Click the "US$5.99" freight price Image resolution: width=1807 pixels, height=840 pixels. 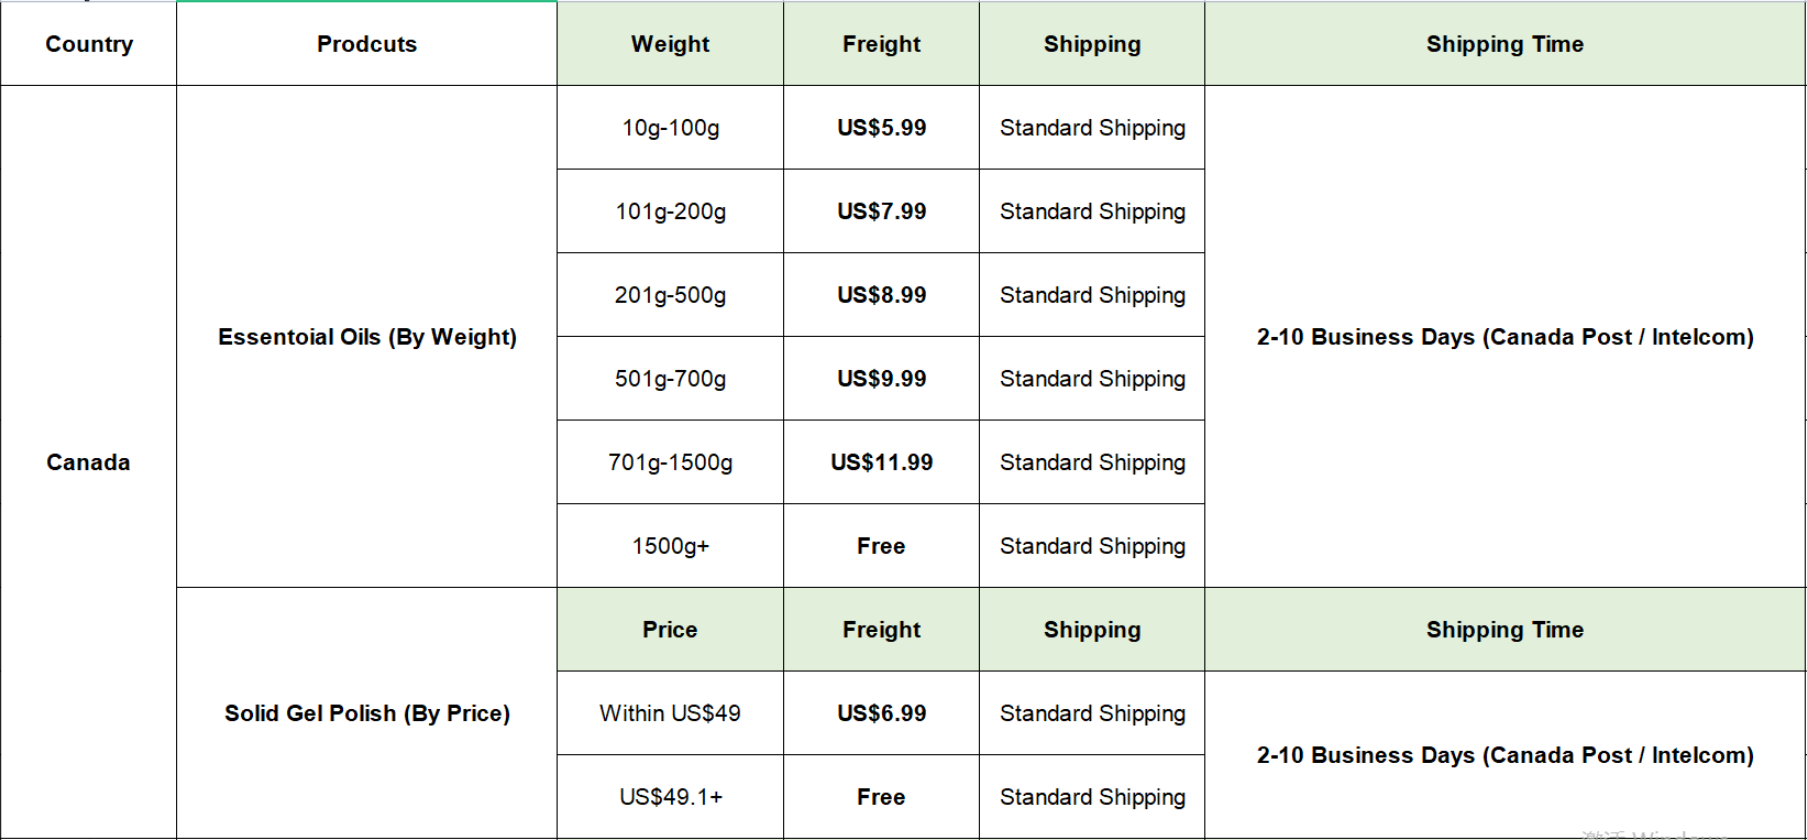(x=881, y=128)
